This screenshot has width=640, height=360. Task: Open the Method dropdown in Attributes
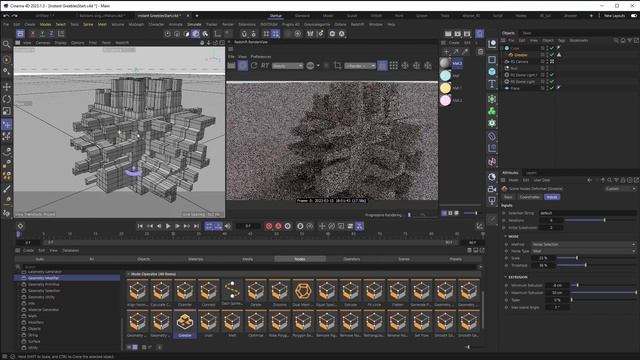[583, 244]
